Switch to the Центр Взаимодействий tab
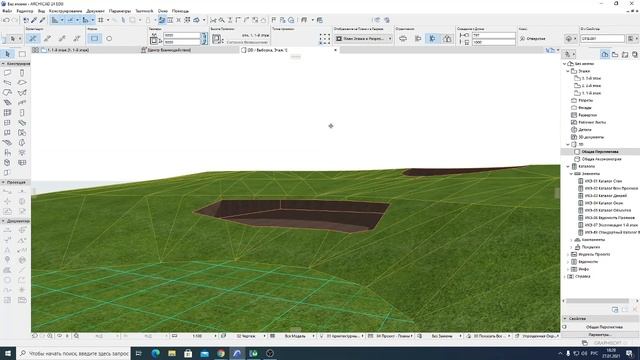 coord(169,50)
